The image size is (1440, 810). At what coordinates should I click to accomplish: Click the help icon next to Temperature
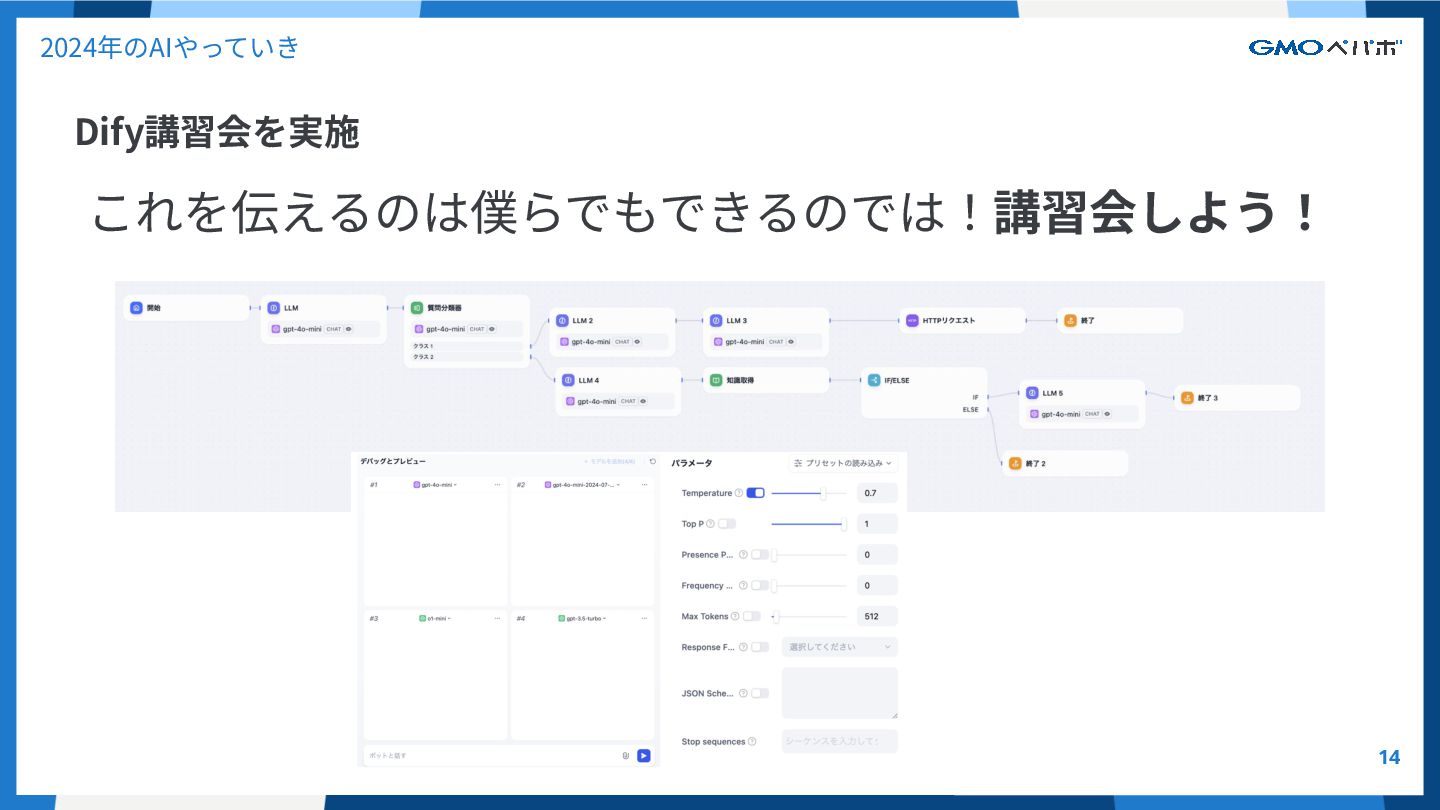739,493
